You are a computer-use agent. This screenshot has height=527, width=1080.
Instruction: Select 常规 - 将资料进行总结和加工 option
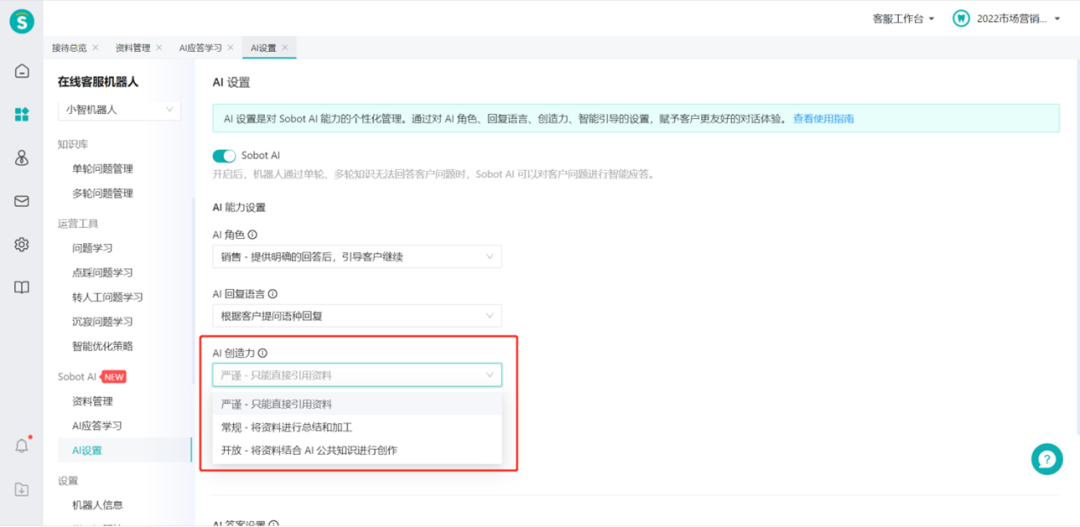(357, 427)
